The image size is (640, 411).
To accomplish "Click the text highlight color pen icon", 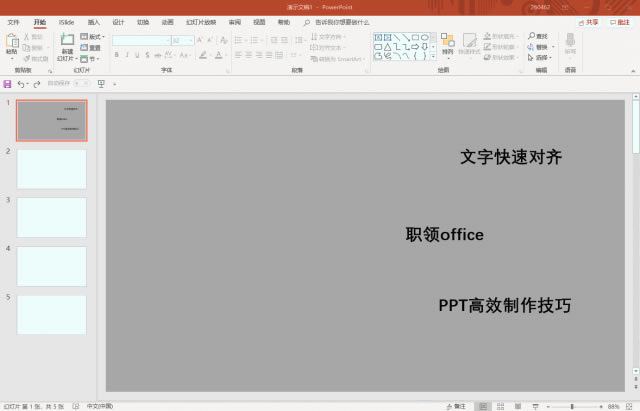I will tap(203, 55).
